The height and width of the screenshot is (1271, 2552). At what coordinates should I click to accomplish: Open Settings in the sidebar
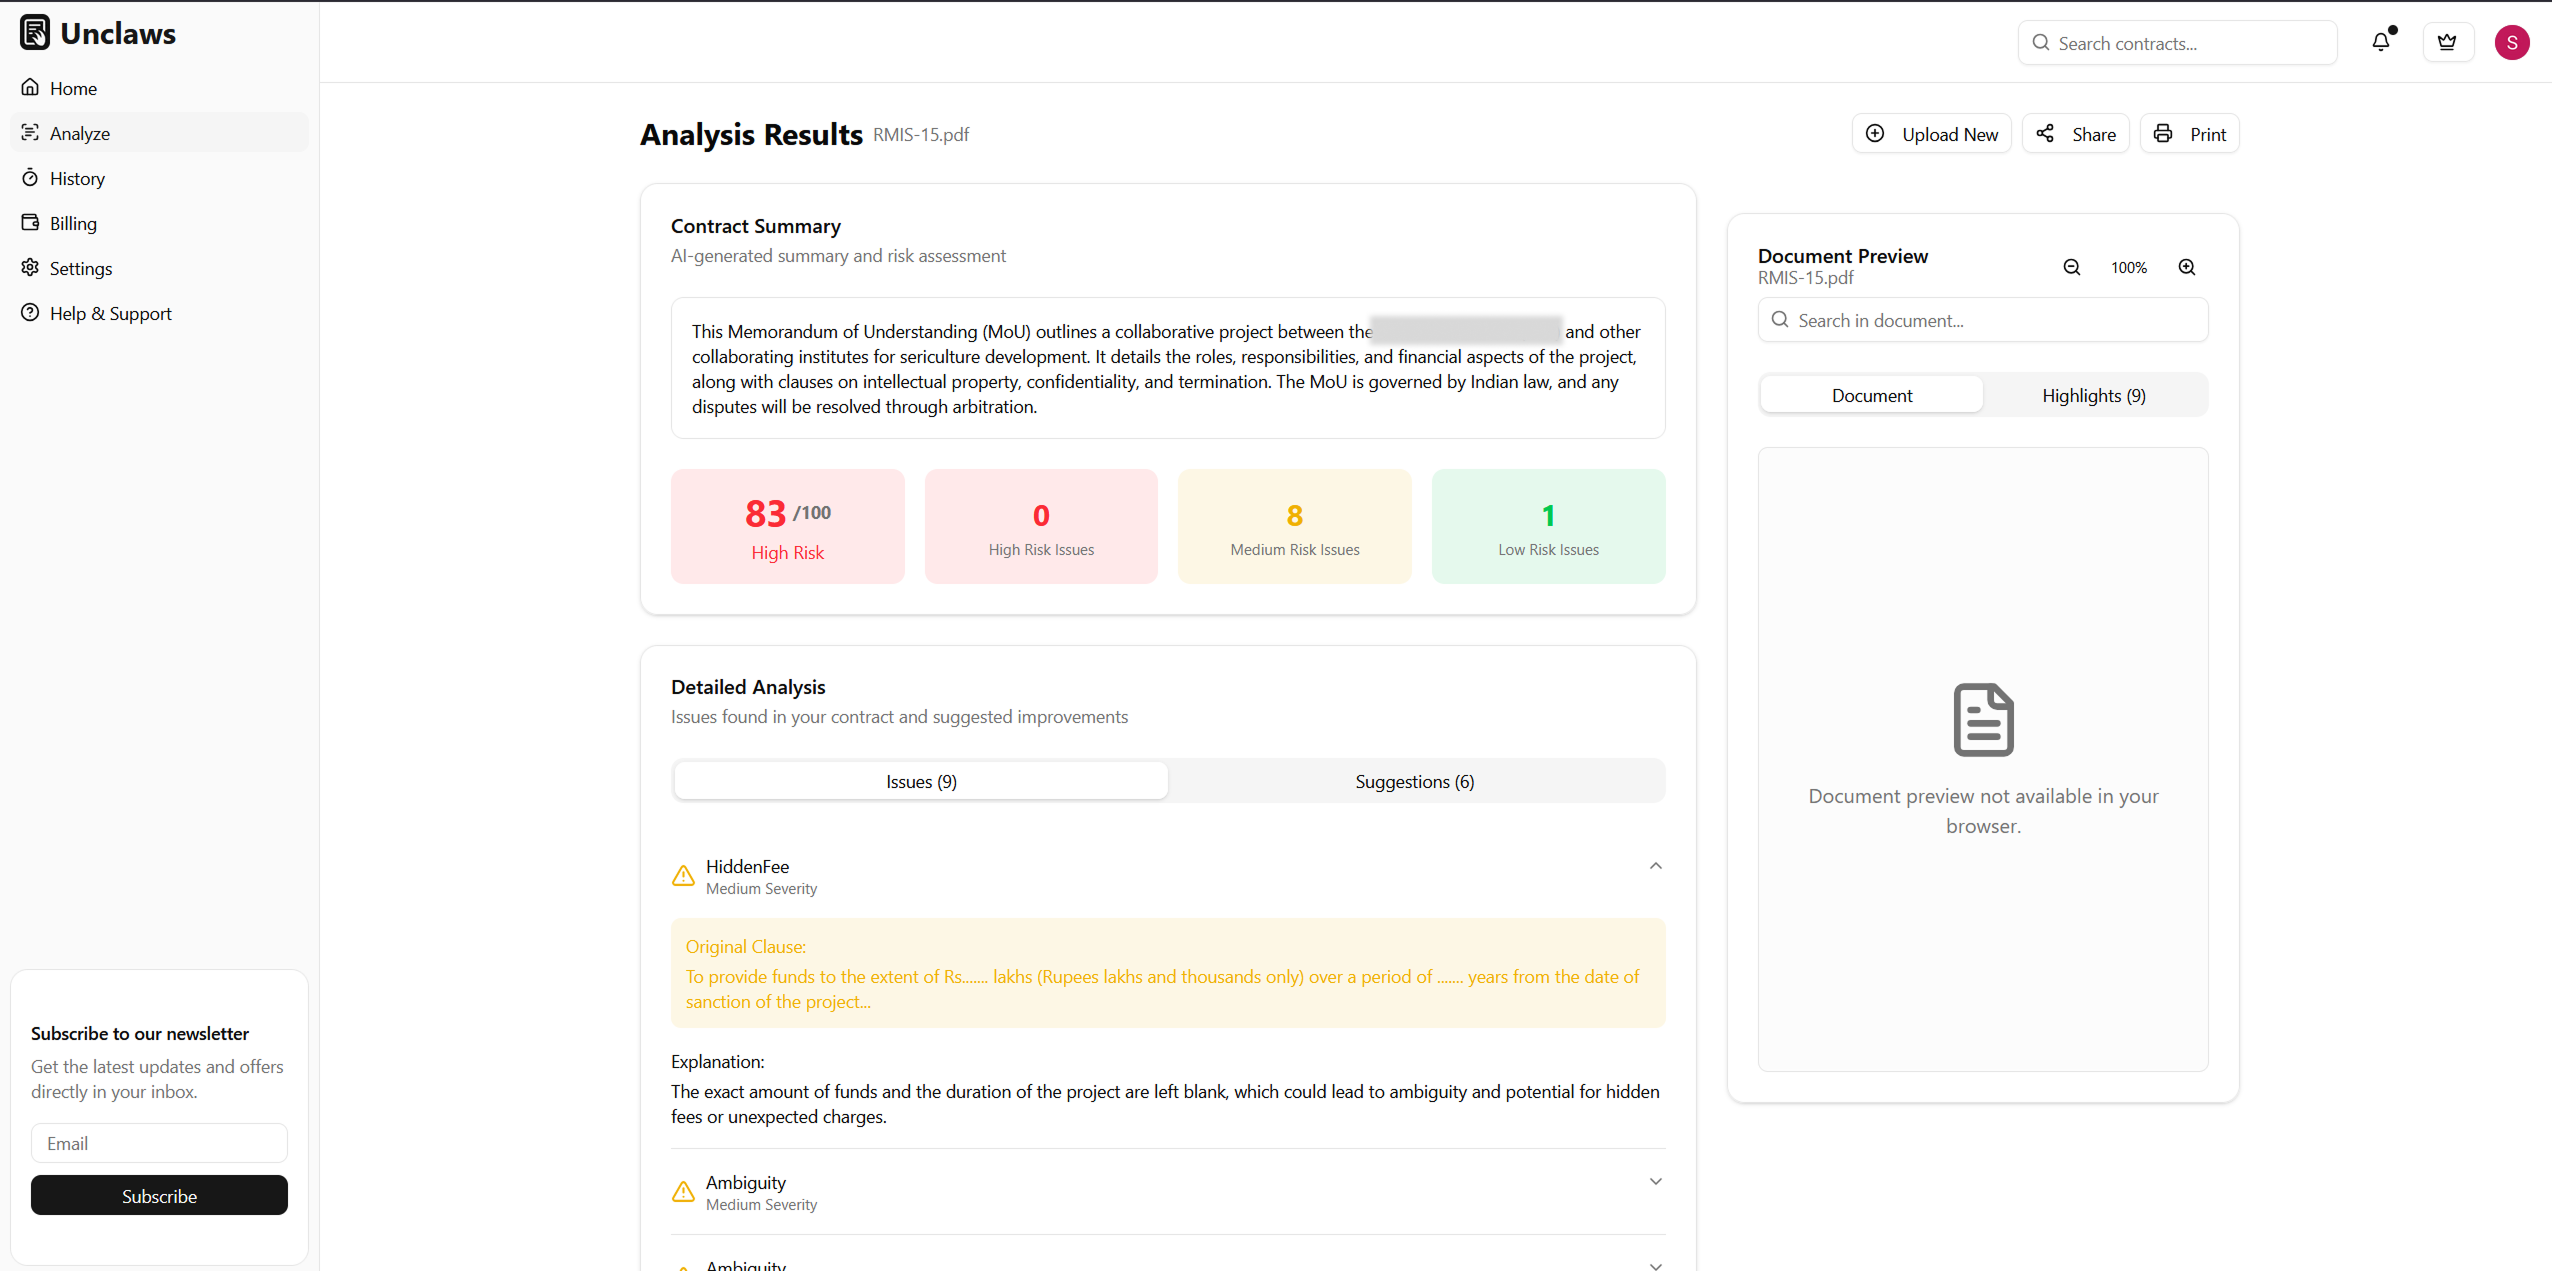point(159,268)
